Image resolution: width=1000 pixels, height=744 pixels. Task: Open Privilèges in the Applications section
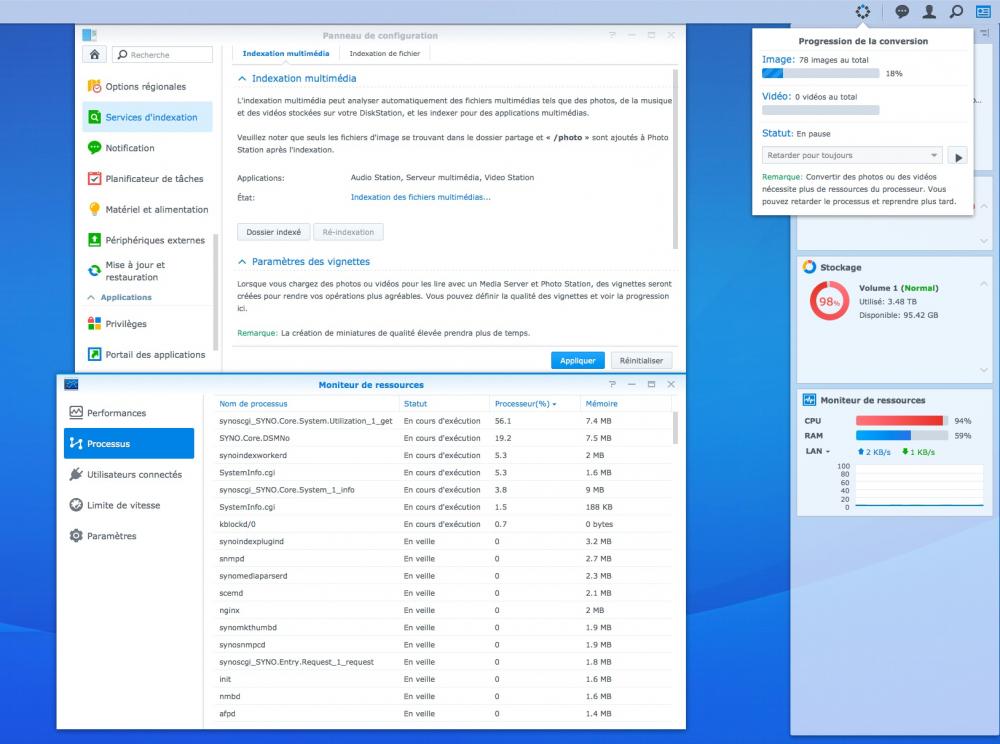[x=147, y=324]
